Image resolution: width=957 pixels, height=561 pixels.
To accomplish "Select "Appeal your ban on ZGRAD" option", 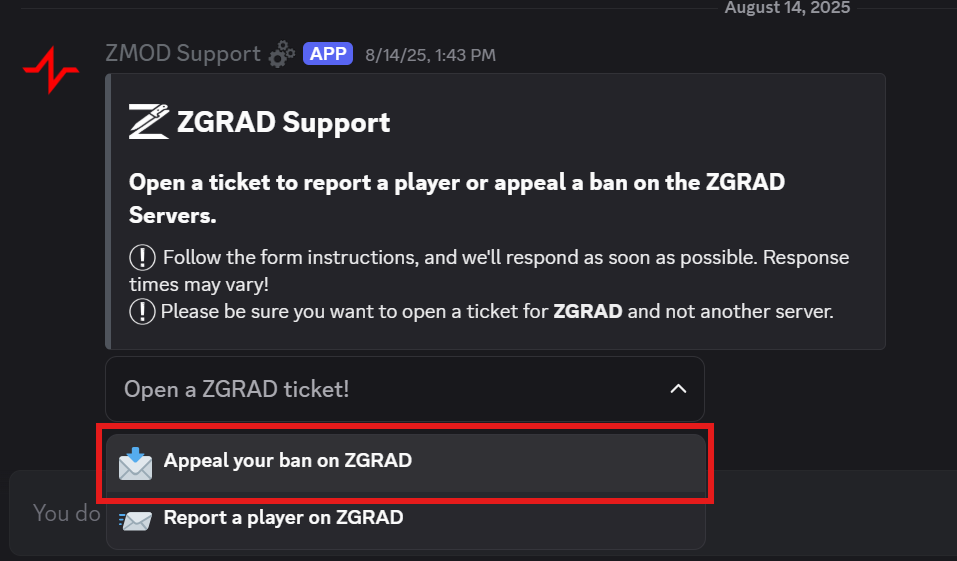I will point(288,461).
